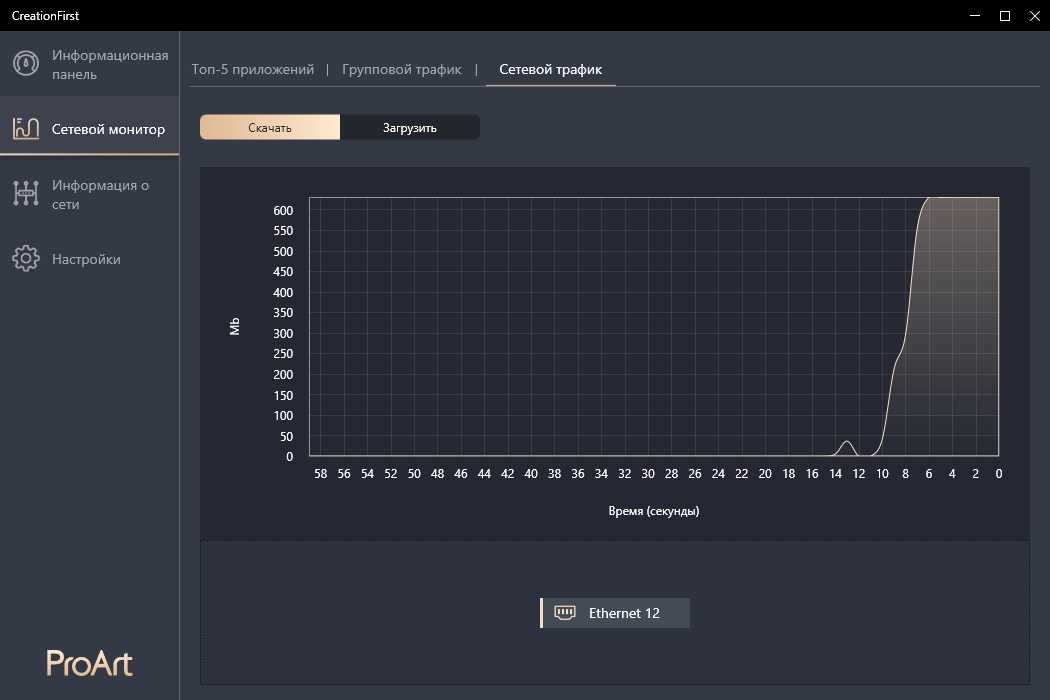The width and height of the screenshot is (1050, 700).
Task: Switch graph to Скачать (download) mode
Action: pyautogui.click(x=270, y=128)
